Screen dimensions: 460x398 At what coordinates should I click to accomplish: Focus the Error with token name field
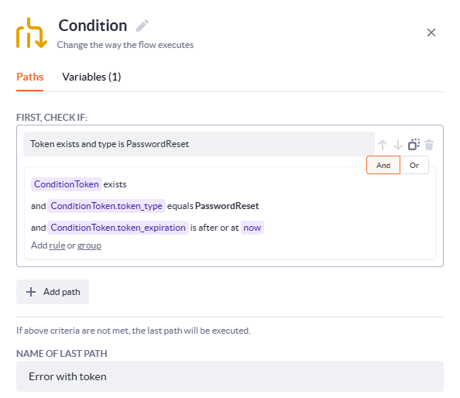pyautogui.click(x=230, y=376)
